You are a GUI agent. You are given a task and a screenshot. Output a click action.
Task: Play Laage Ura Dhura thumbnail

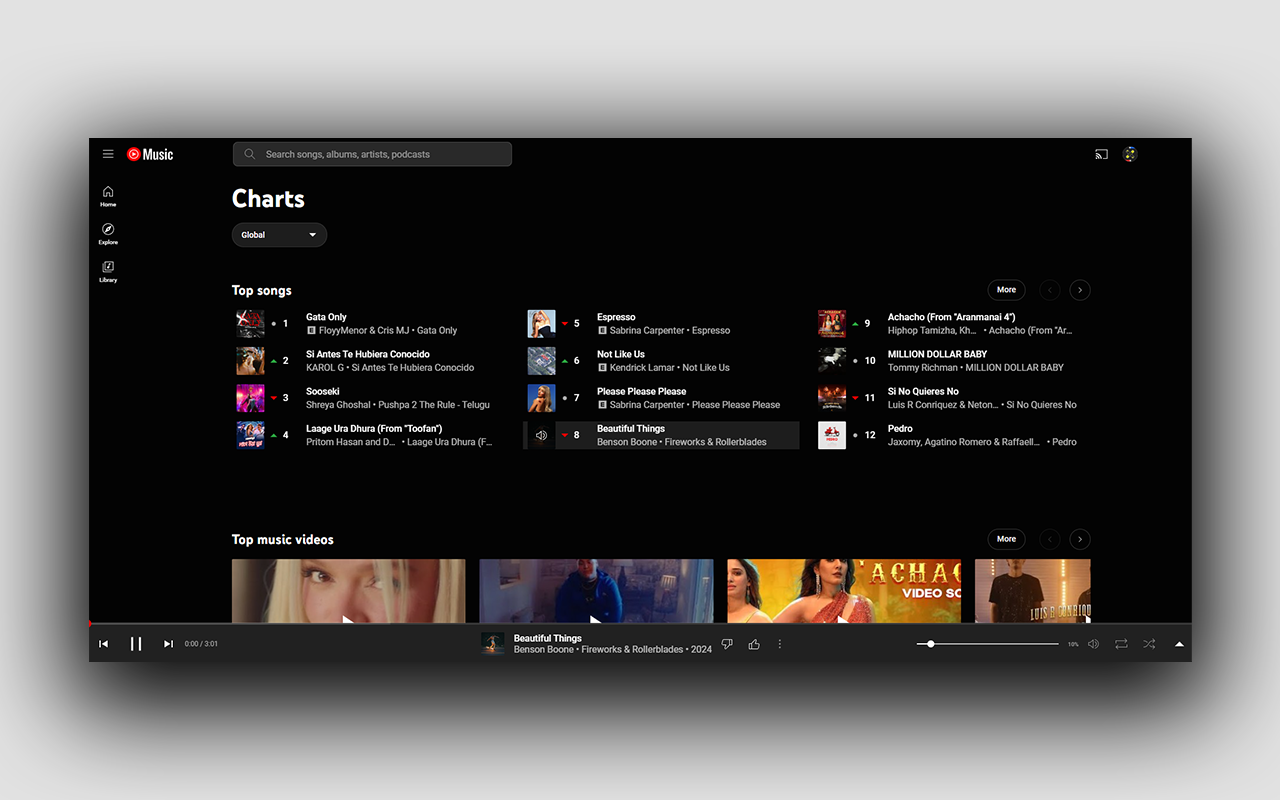(x=250, y=435)
